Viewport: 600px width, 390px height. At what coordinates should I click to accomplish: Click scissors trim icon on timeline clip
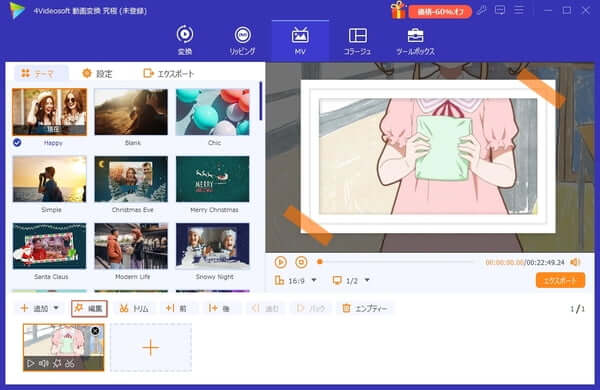(x=70, y=363)
